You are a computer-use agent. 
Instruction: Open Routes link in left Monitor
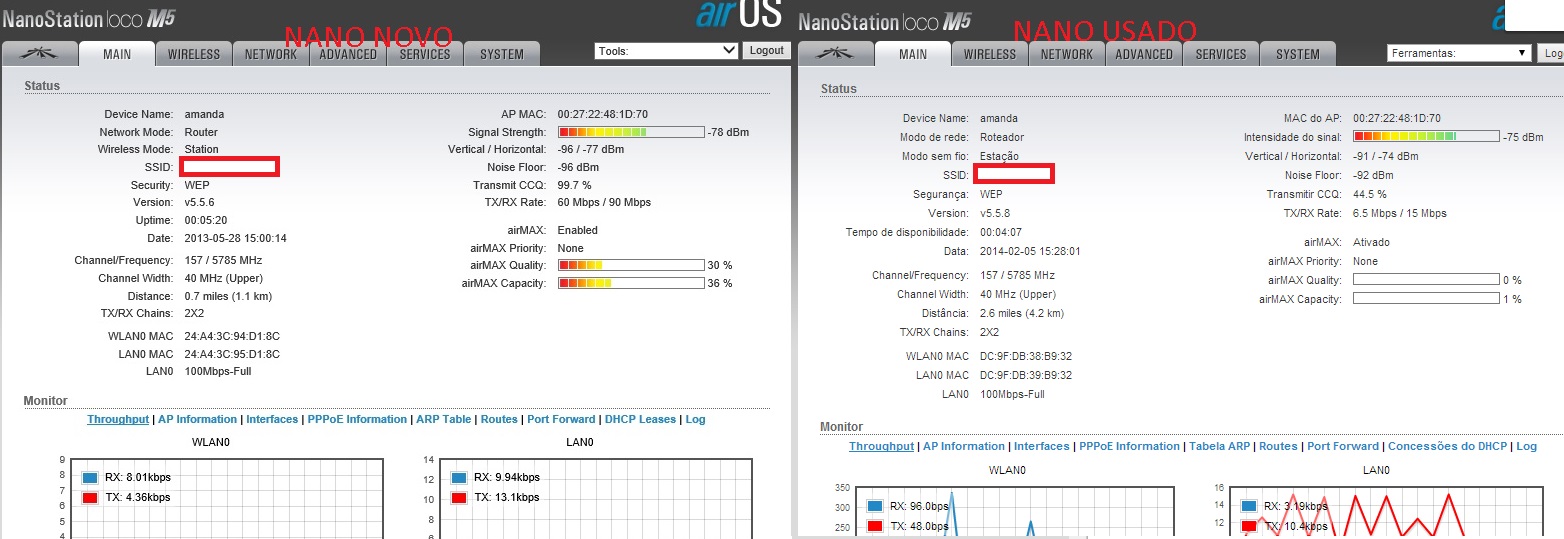[499, 420]
